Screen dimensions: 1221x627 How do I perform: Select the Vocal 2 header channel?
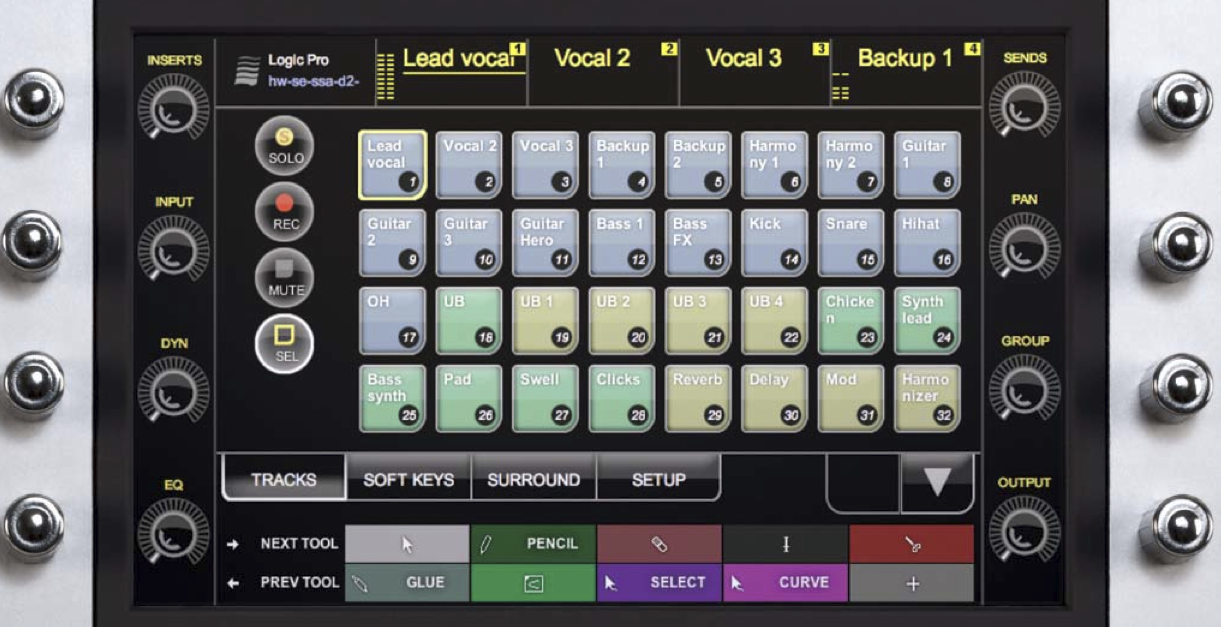604,72
